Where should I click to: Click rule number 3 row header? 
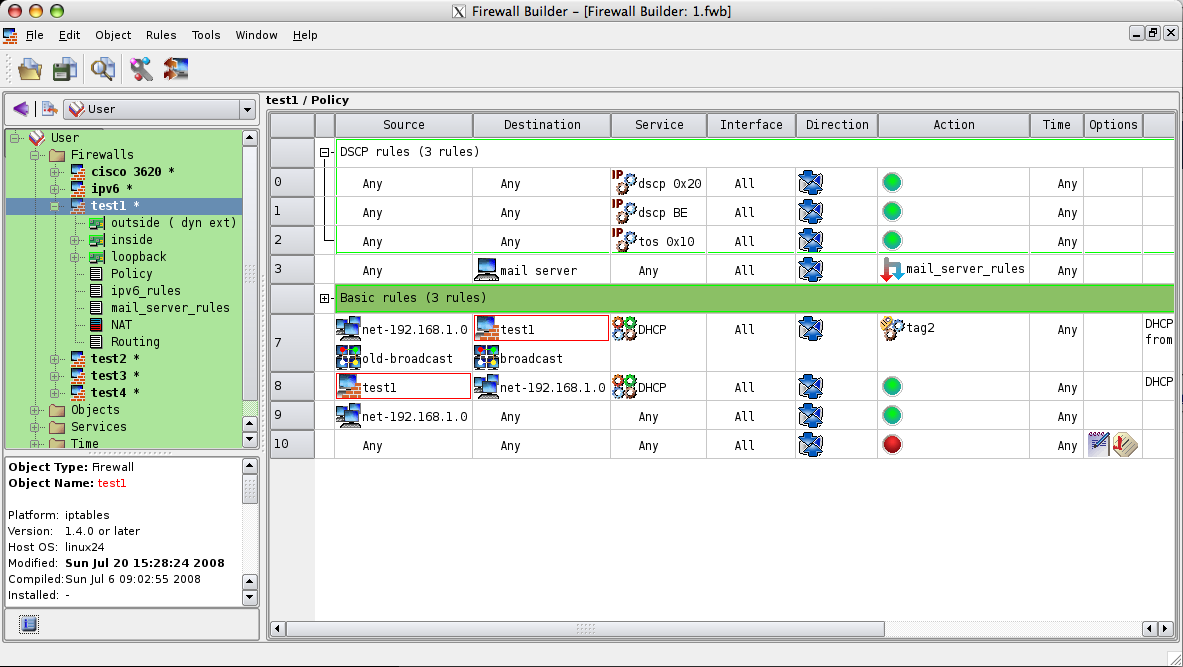coord(292,269)
